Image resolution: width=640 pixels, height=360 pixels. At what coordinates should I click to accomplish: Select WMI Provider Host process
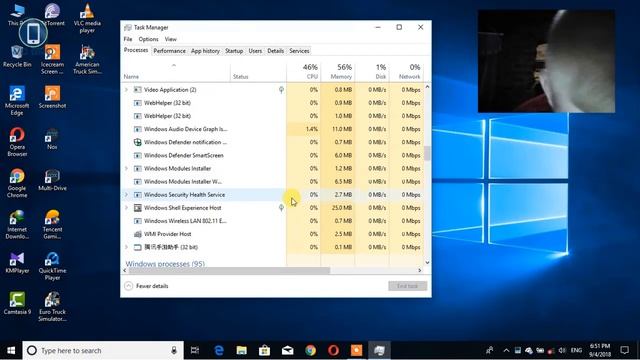pyautogui.click(x=273, y=234)
